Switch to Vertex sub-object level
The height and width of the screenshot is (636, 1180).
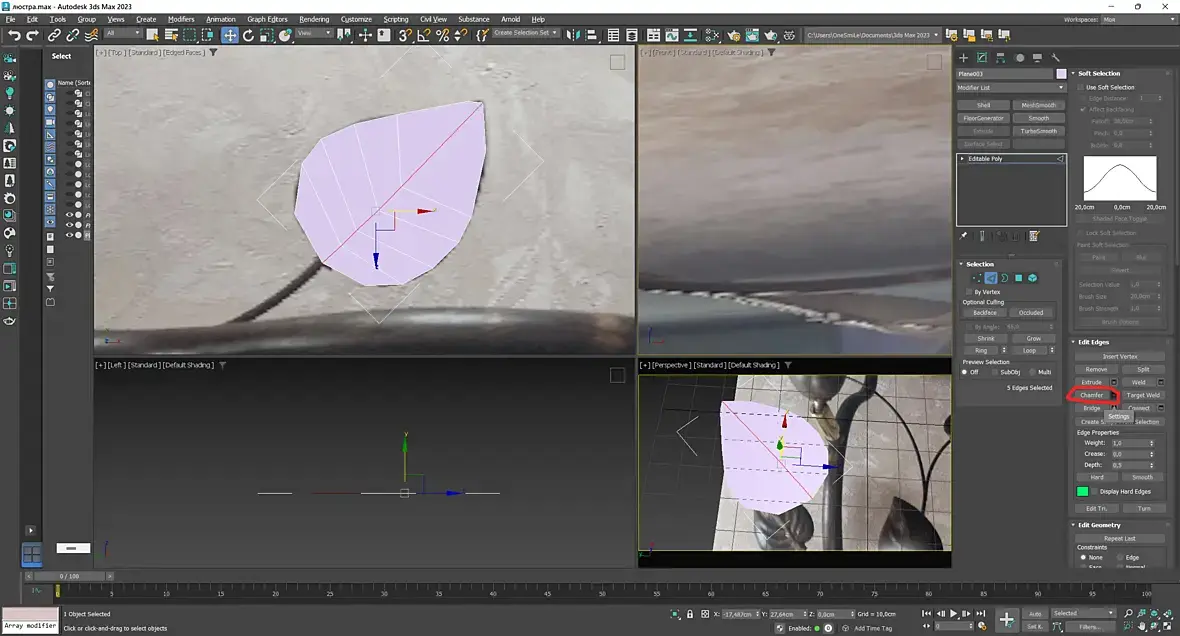(x=977, y=278)
